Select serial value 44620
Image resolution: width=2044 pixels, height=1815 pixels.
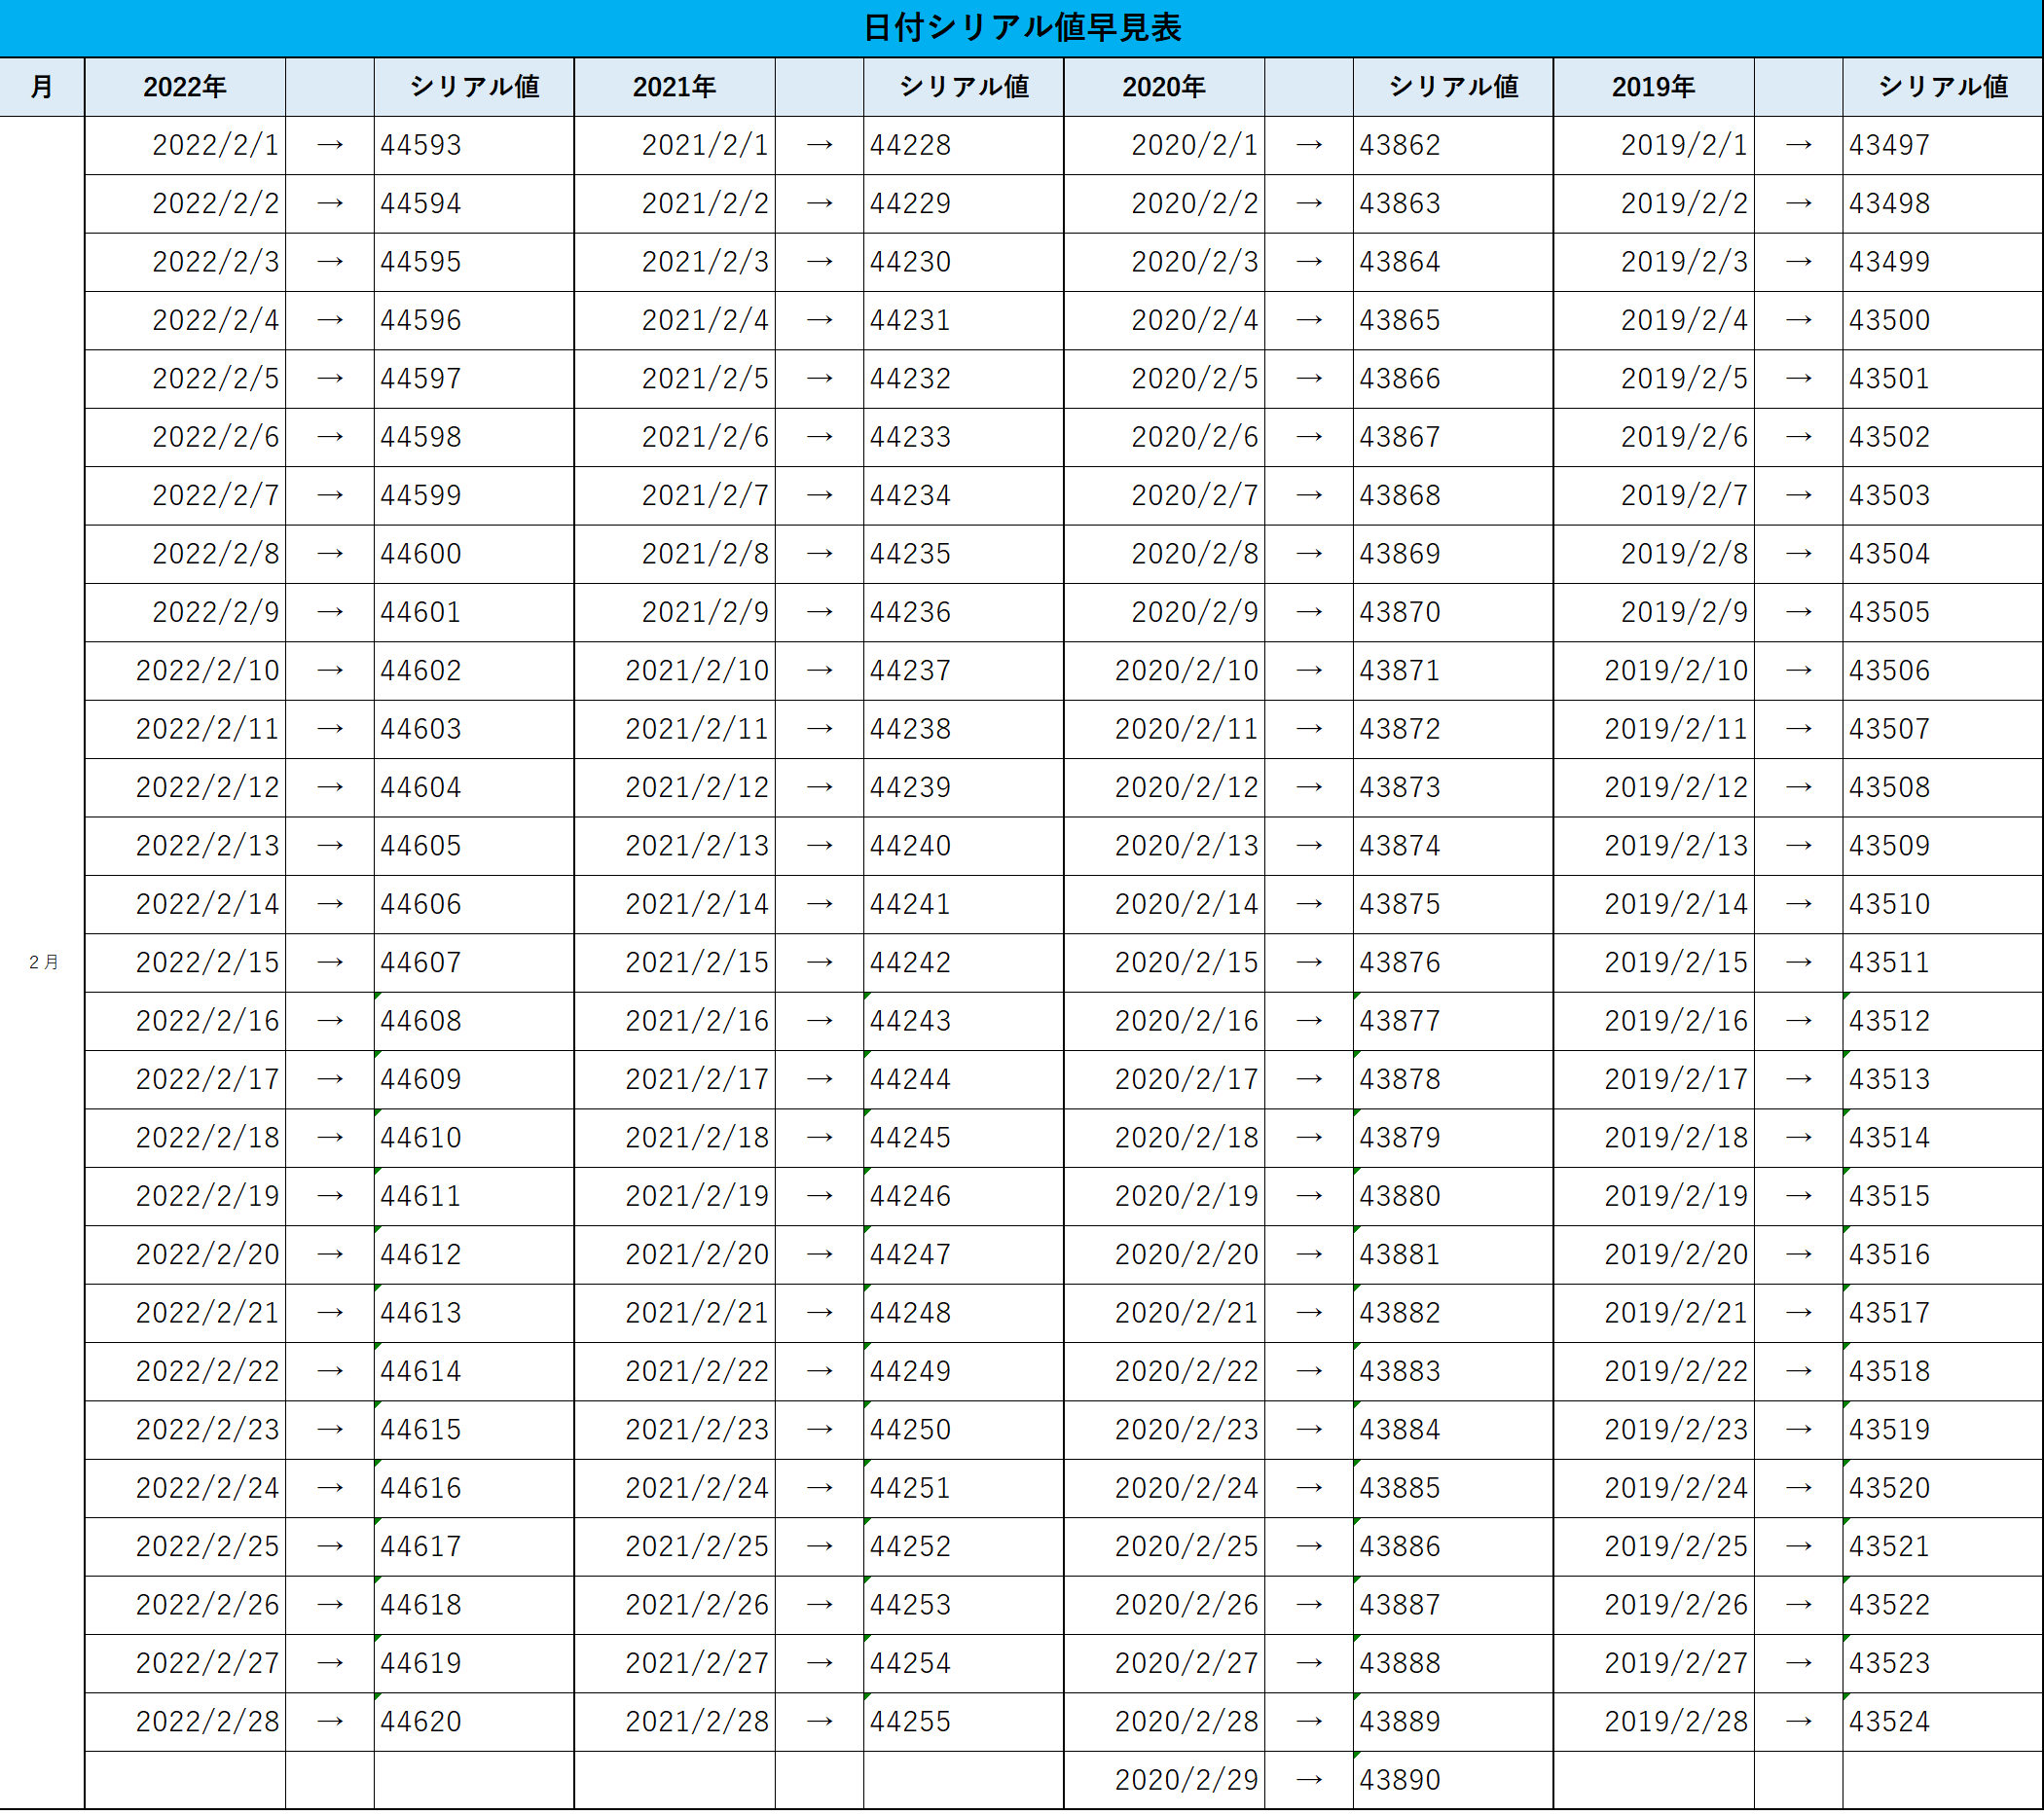tap(474, 1722)
